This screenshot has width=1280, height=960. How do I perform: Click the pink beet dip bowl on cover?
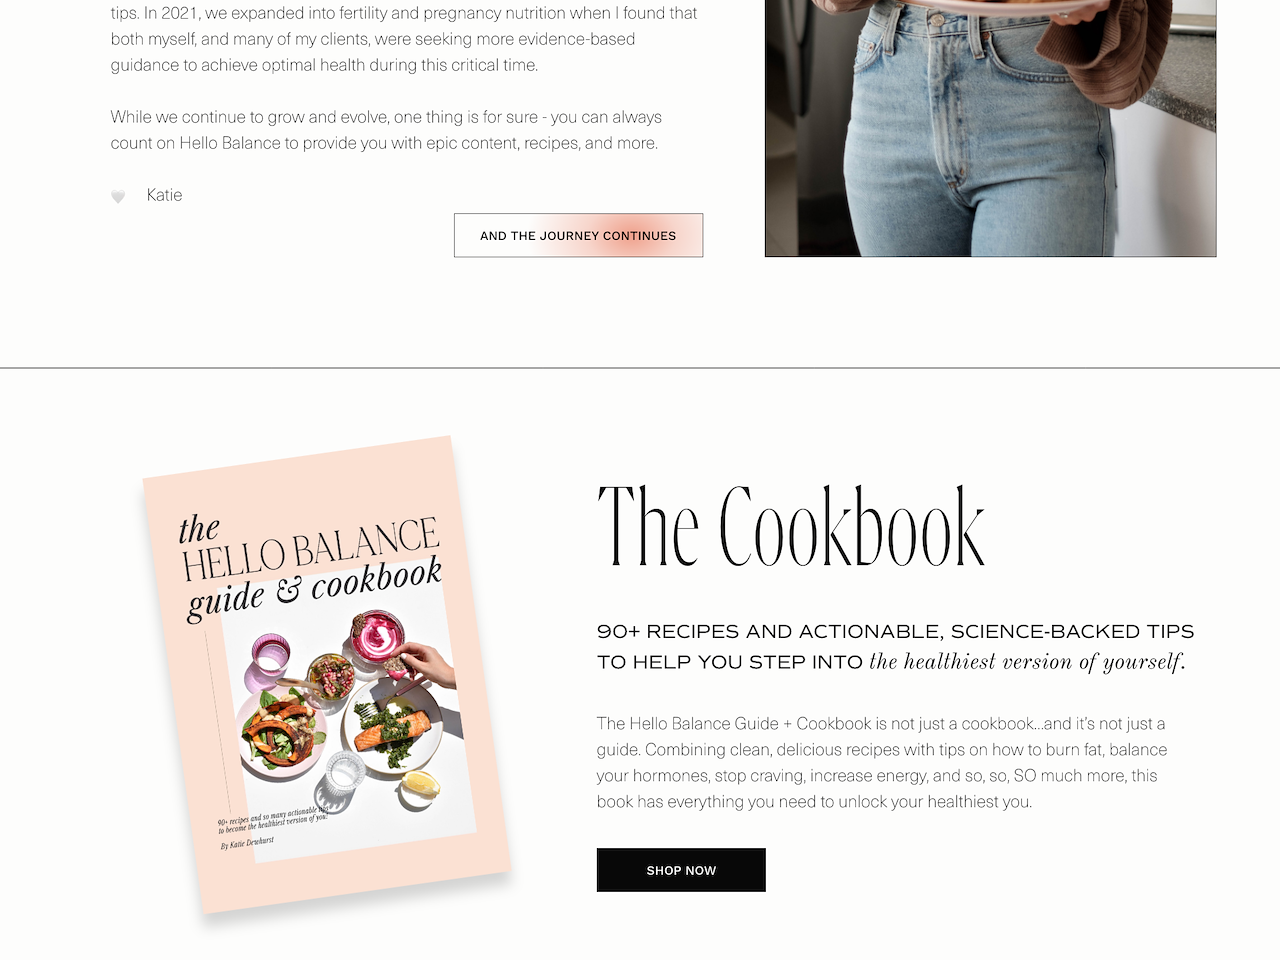point(378,635)
